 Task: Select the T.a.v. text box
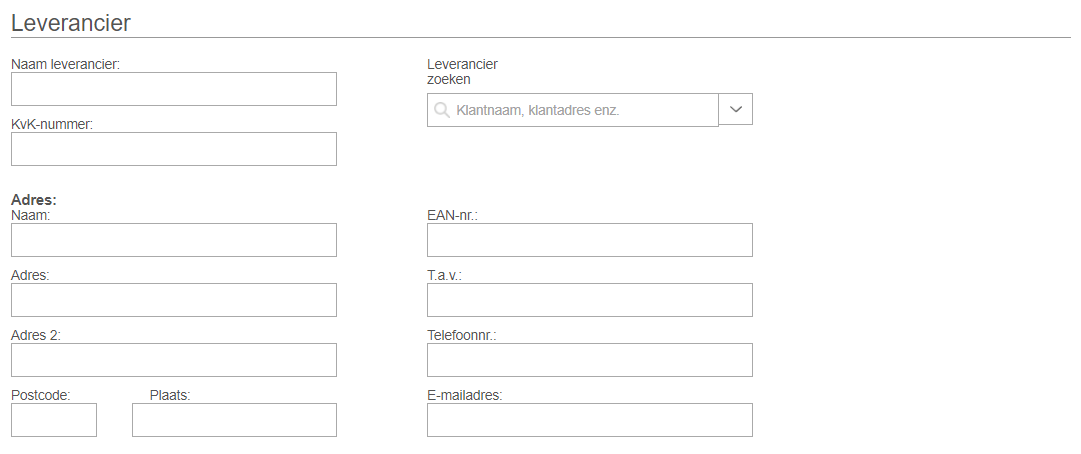[x=589, y=300]
